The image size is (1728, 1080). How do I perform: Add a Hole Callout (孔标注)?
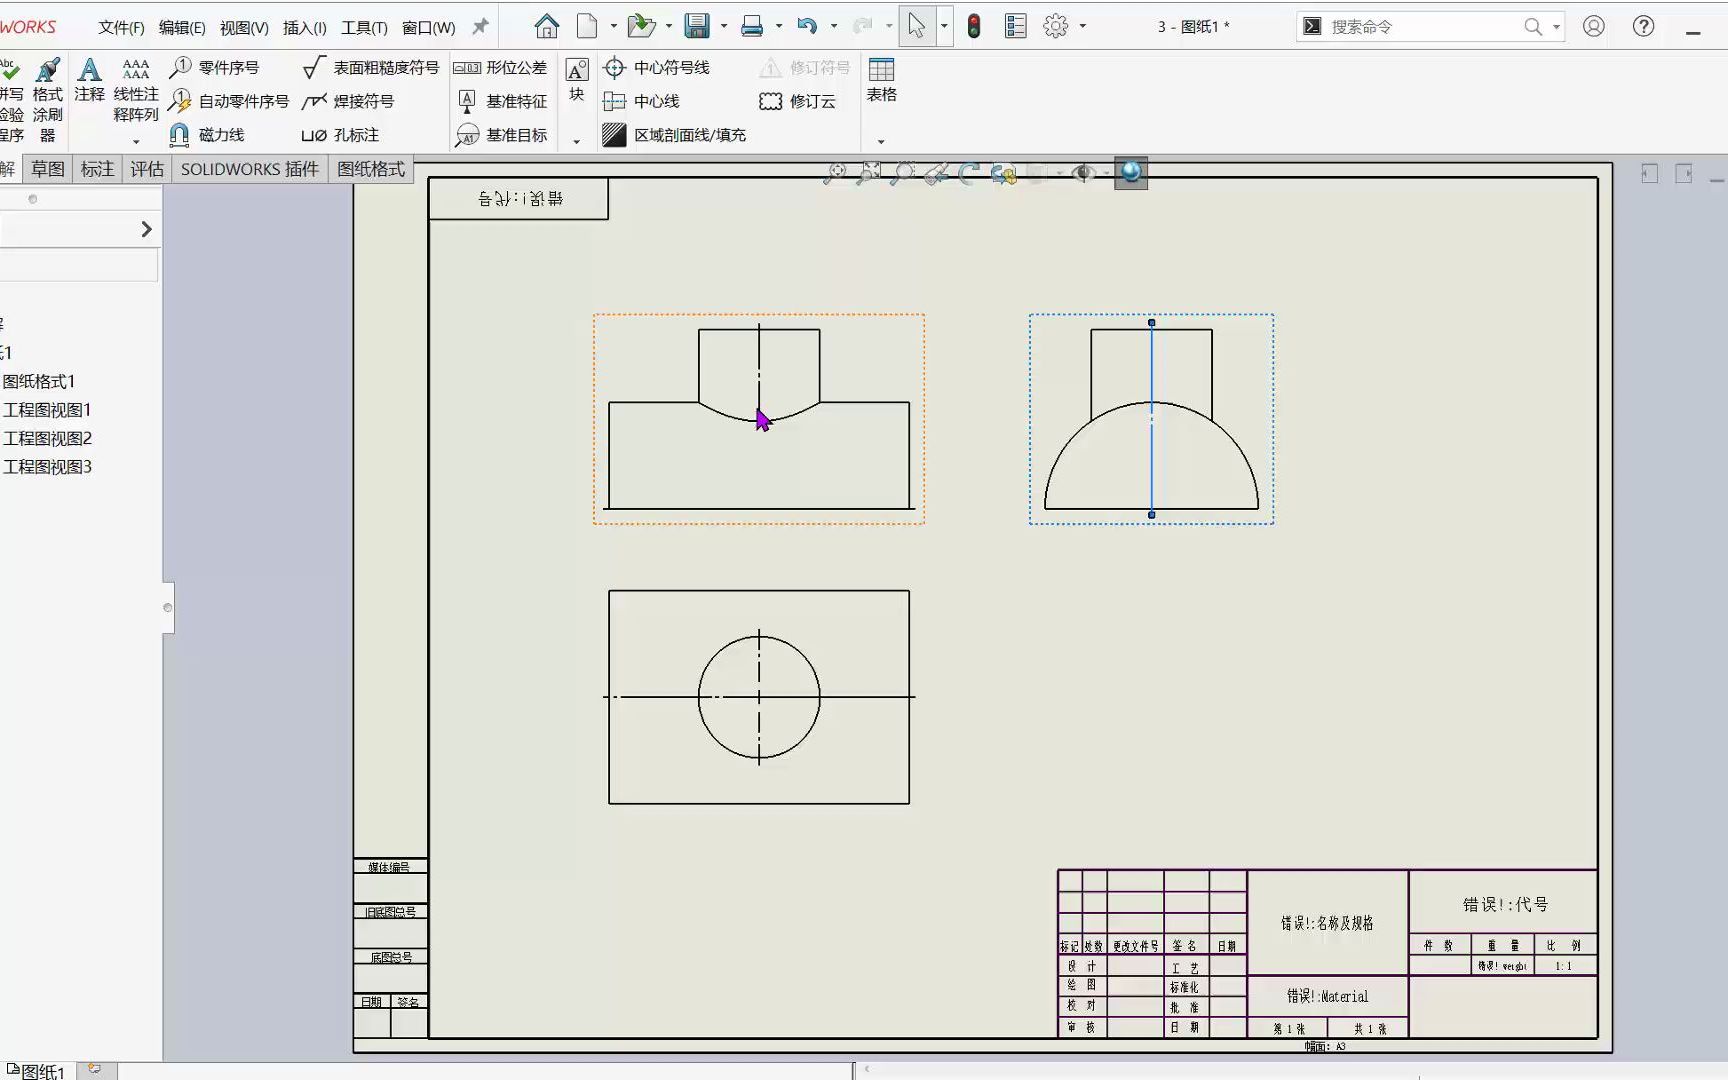[340, 134]
